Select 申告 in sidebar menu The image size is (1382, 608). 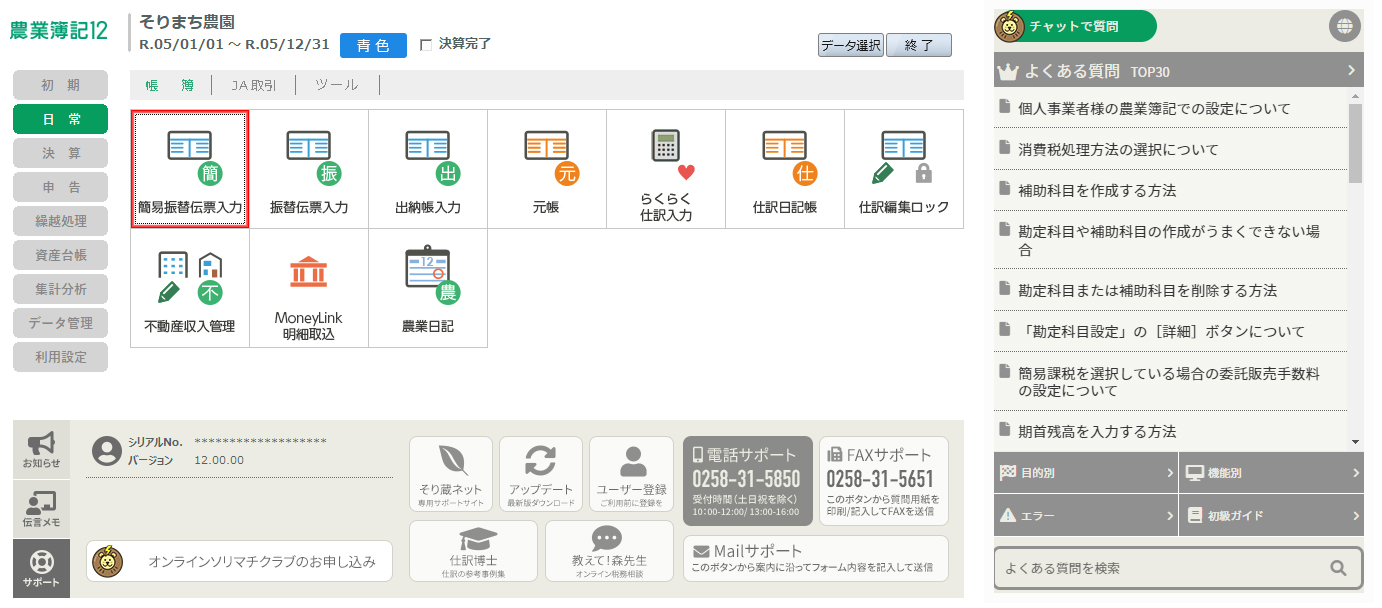tap(60, 187)
